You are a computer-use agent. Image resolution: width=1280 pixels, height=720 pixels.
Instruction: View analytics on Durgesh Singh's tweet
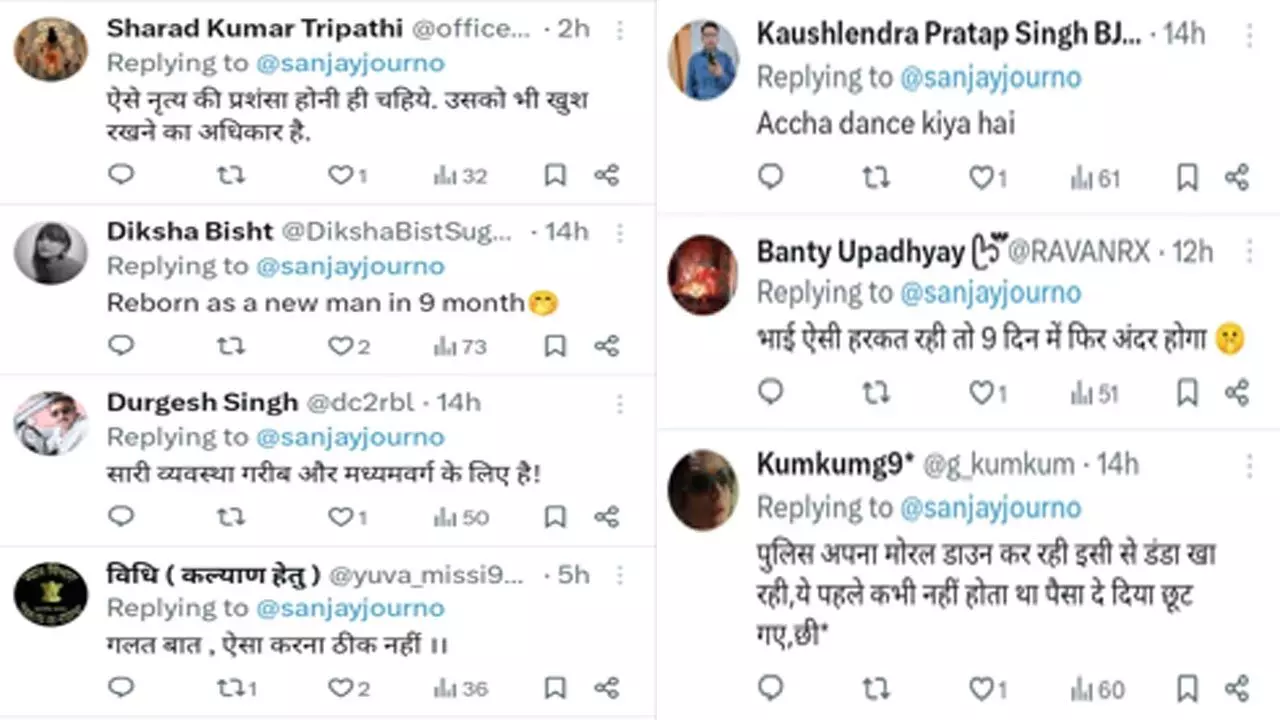pos(461,517)
